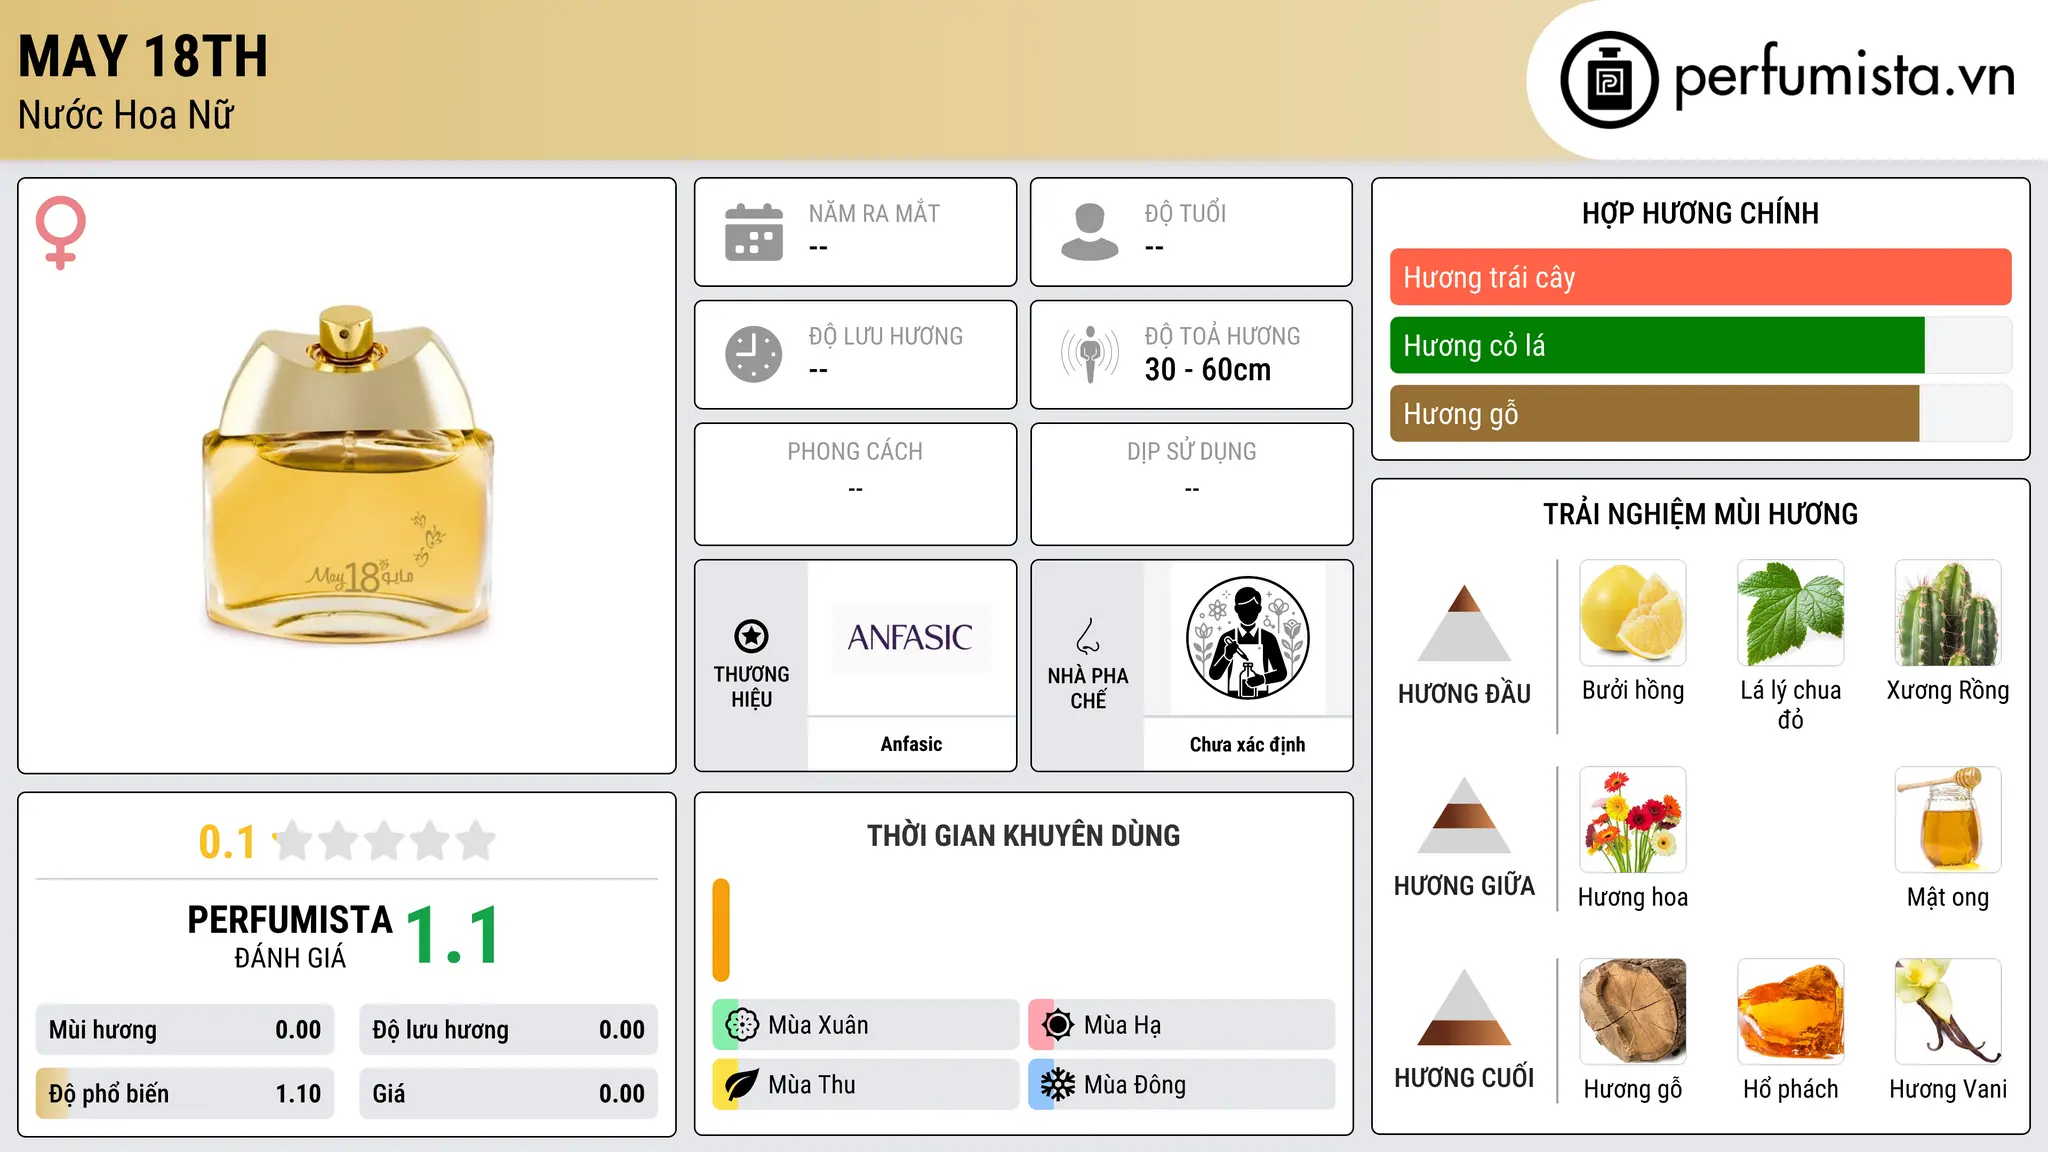Image resolution: width=2048 pixels, height=1152 pixels.
Task: Click the Giá score row
Action: 509,1094
